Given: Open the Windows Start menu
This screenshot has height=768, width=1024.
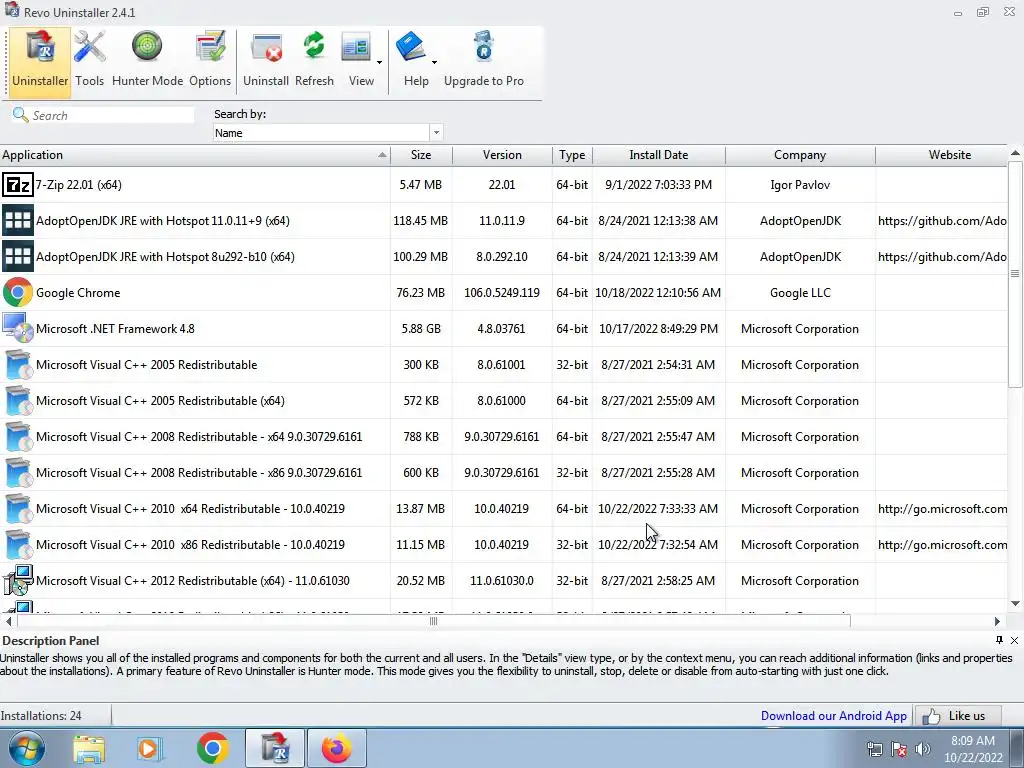Looking at the screenshot, I should coord(26,748).
